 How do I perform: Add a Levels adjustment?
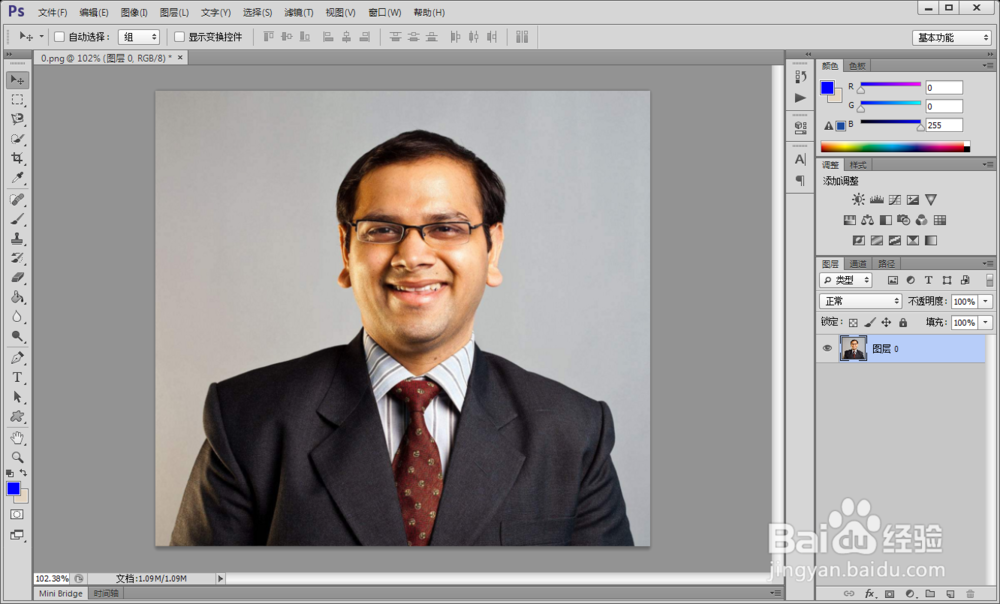pos(876,200)
